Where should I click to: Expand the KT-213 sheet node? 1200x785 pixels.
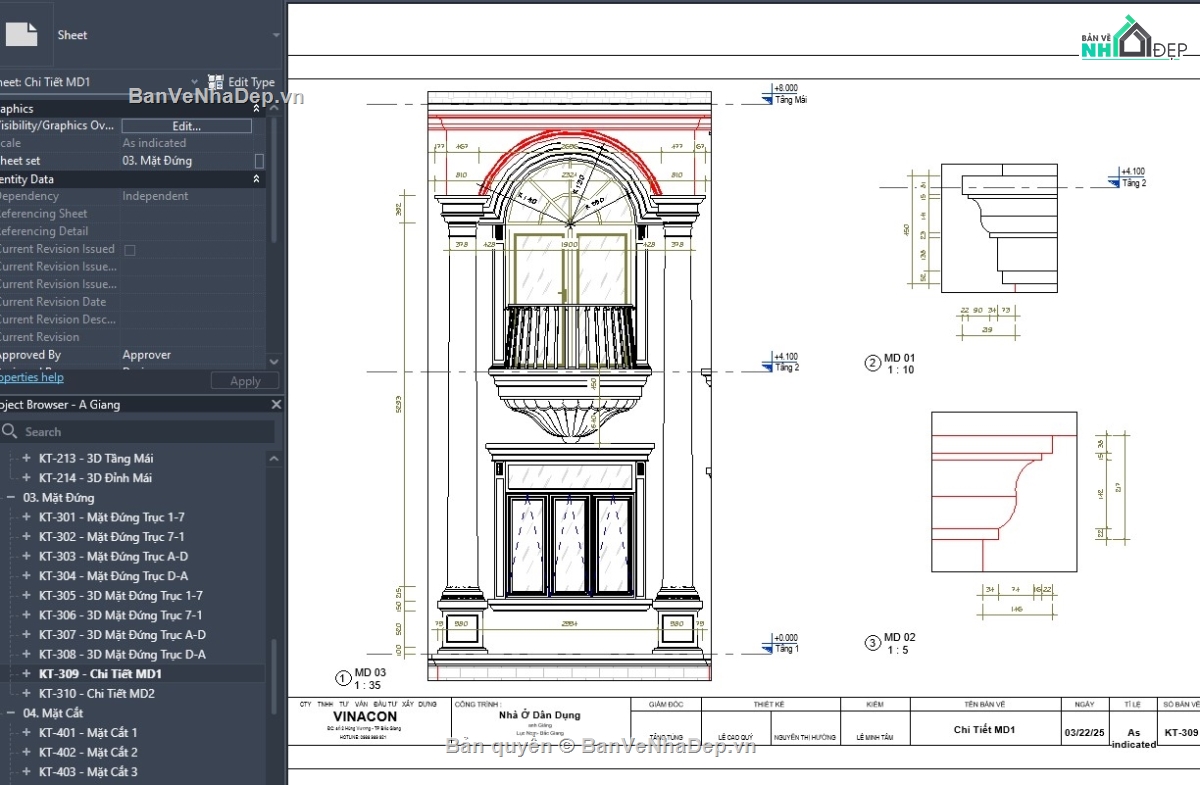tap(27, 458)
